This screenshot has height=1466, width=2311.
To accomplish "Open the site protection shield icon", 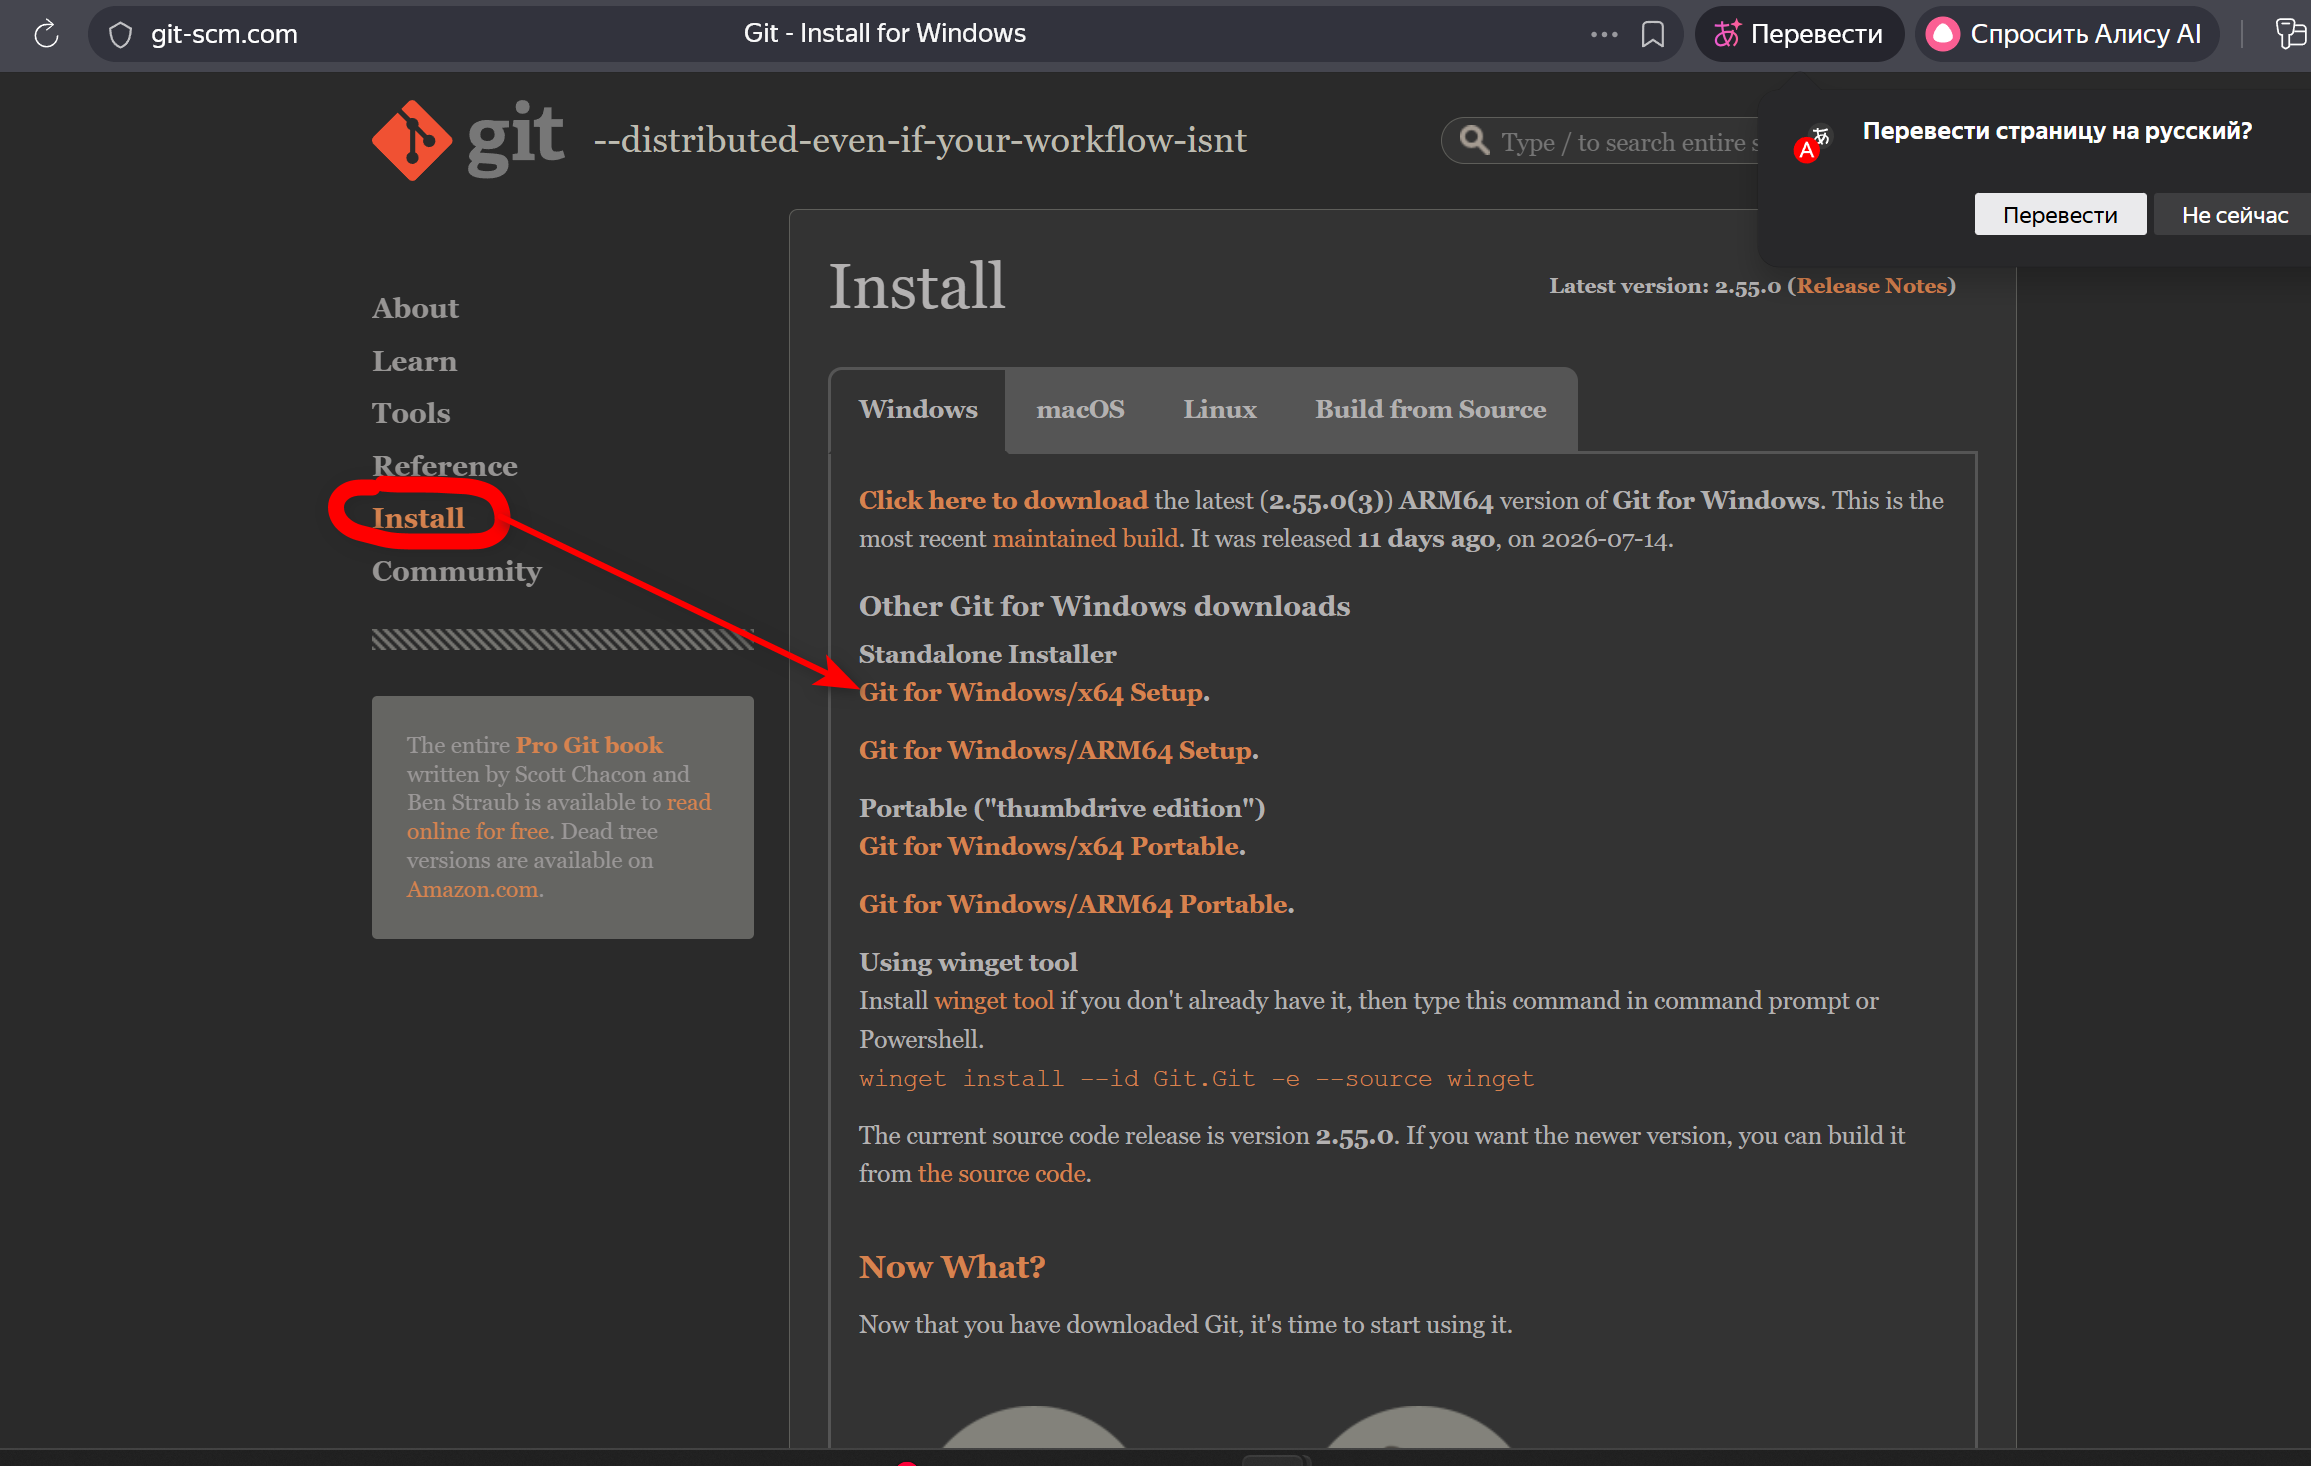I will click(x=120, y=35).
